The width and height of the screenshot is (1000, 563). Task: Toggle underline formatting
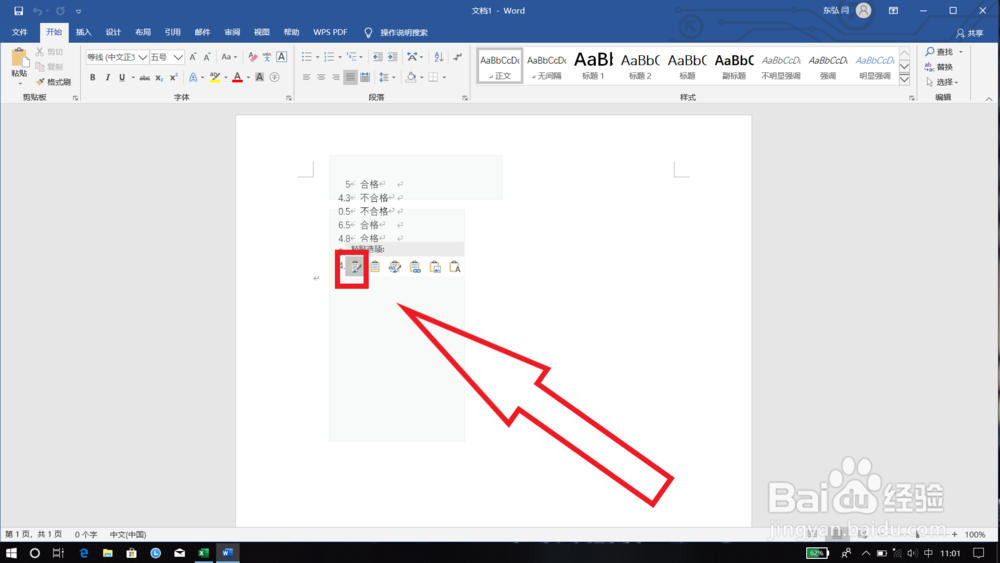tap(122, 78)
